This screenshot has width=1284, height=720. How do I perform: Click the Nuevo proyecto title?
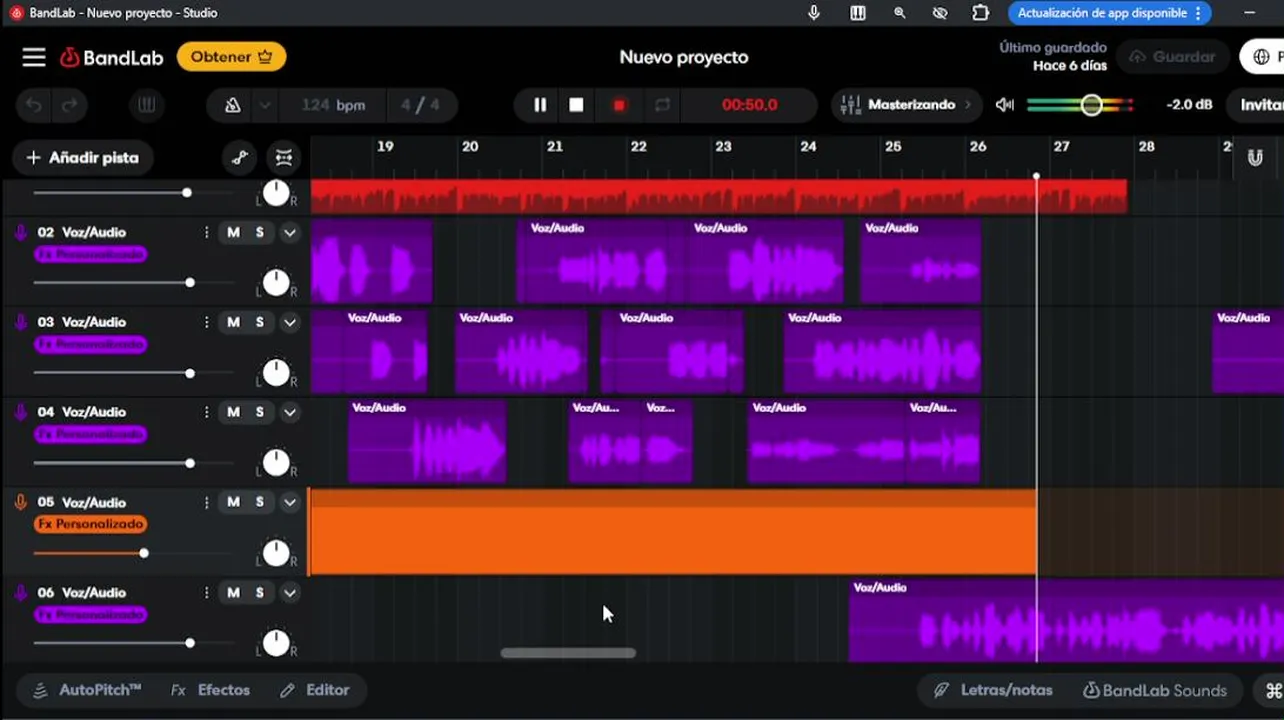click(684, 57)
